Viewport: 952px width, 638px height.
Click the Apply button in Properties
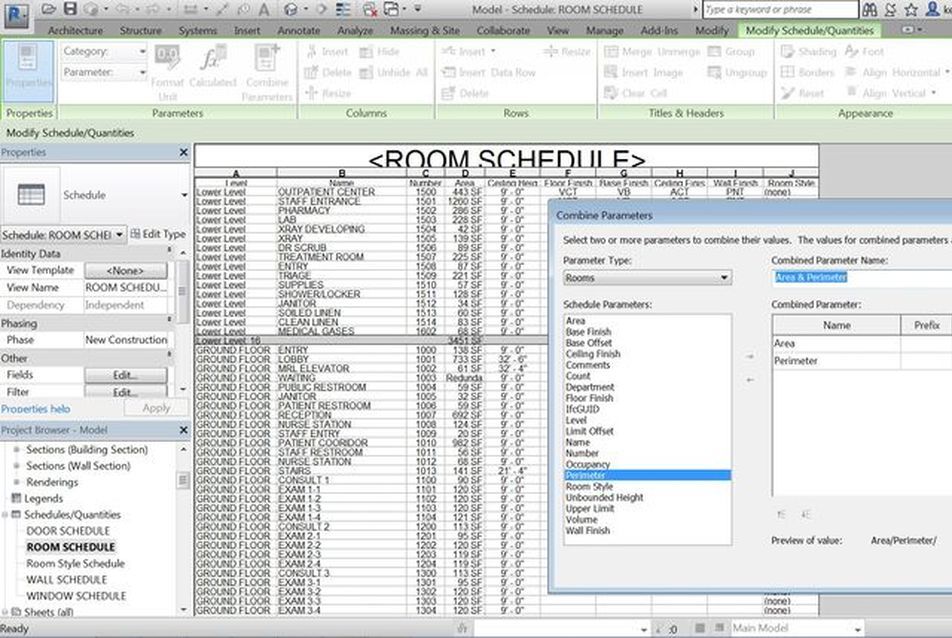(x=156, y=409)
